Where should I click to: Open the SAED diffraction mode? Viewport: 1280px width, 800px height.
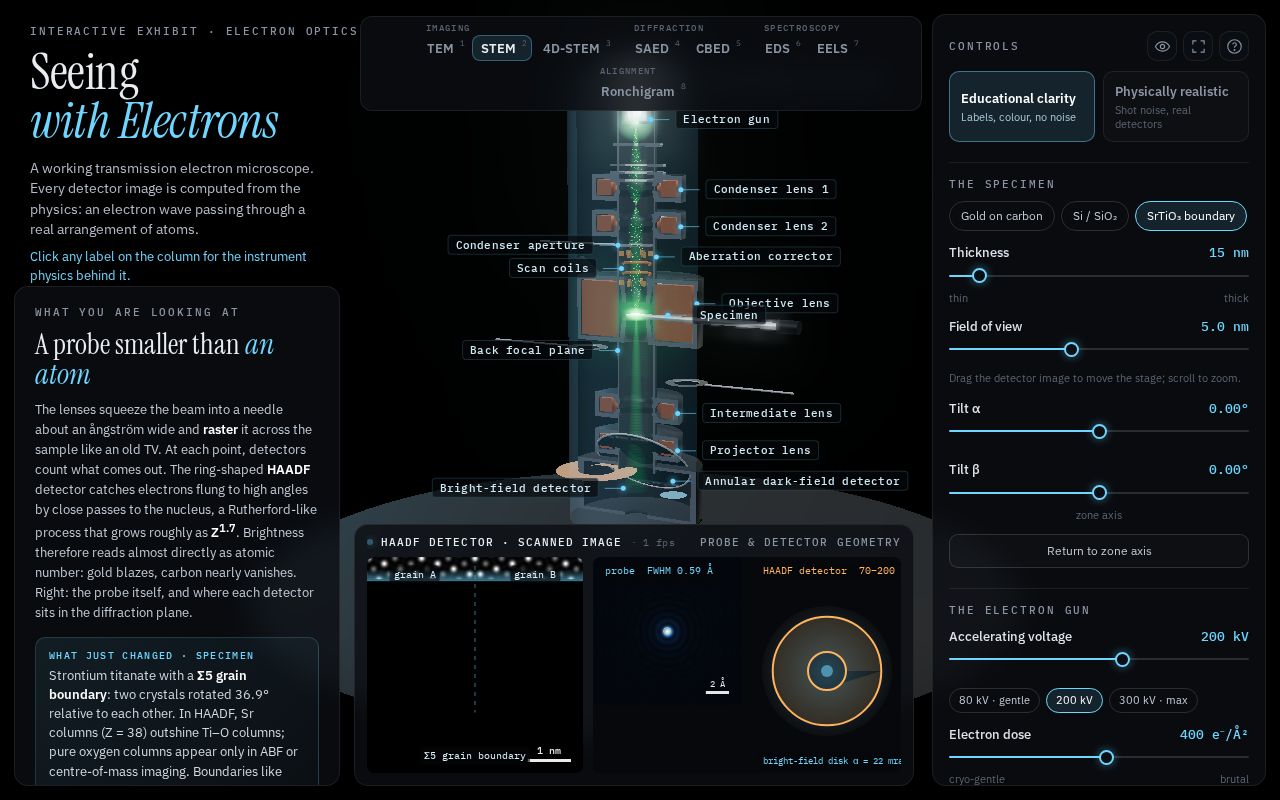[656, 48]
